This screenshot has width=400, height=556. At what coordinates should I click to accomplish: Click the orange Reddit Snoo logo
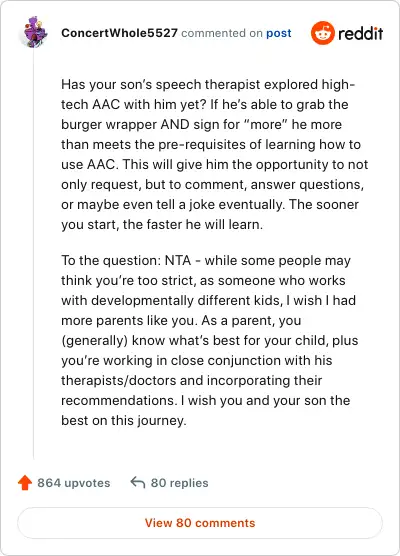(322, 33)
